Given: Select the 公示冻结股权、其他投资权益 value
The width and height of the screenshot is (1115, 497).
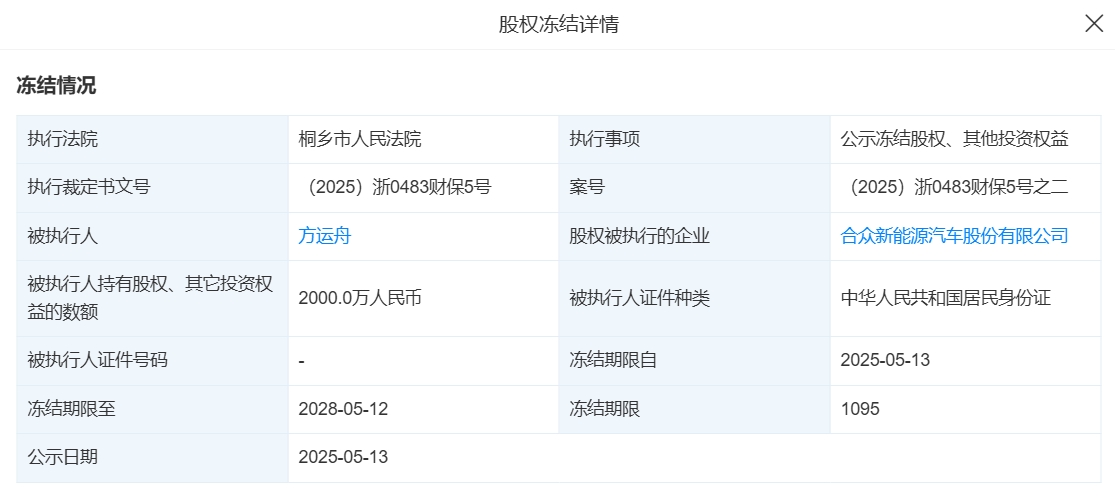Looking at the screenshot, I should [x=954, y=139].
